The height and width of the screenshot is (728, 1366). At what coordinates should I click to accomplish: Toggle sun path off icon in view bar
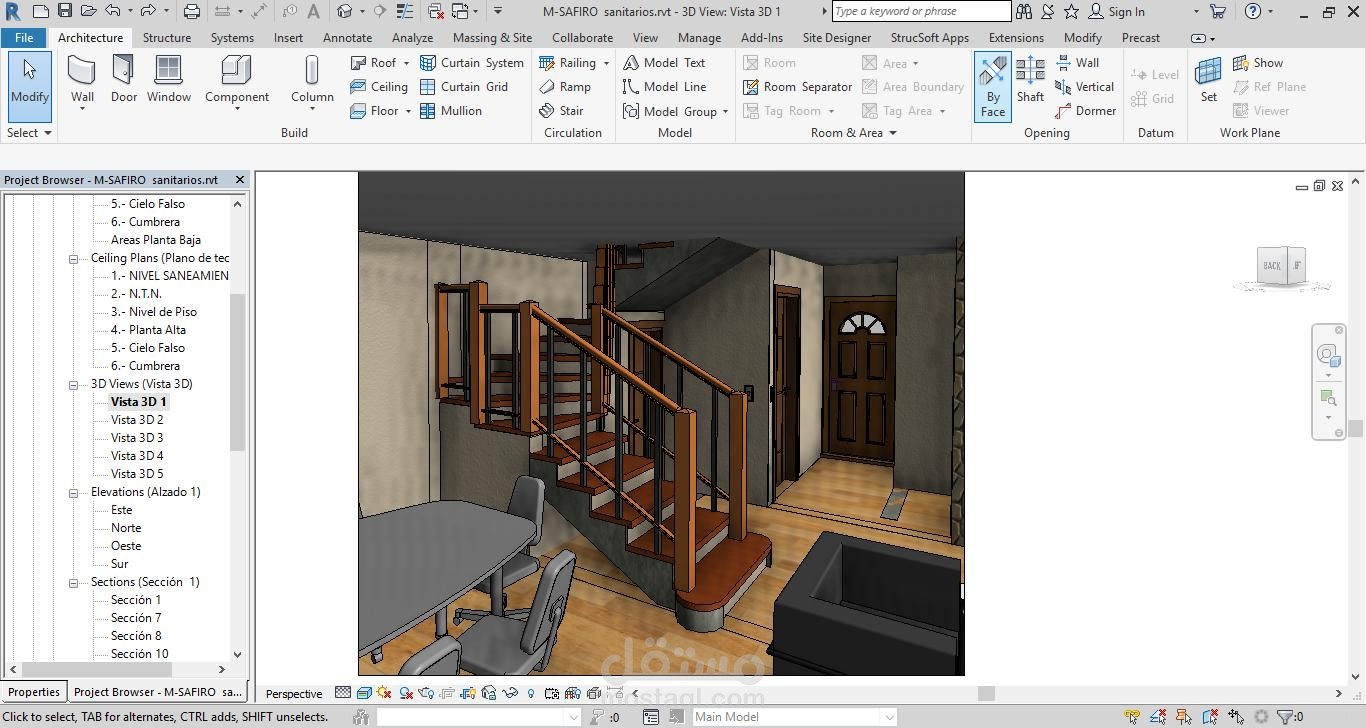[x=384, y=693]
